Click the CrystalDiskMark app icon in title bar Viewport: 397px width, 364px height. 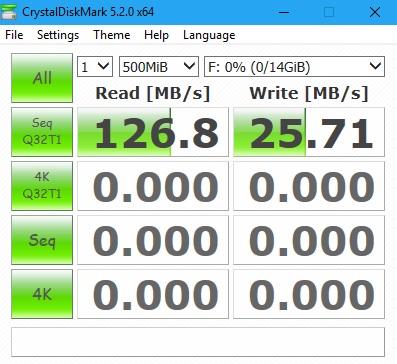(x=9, y=12)
